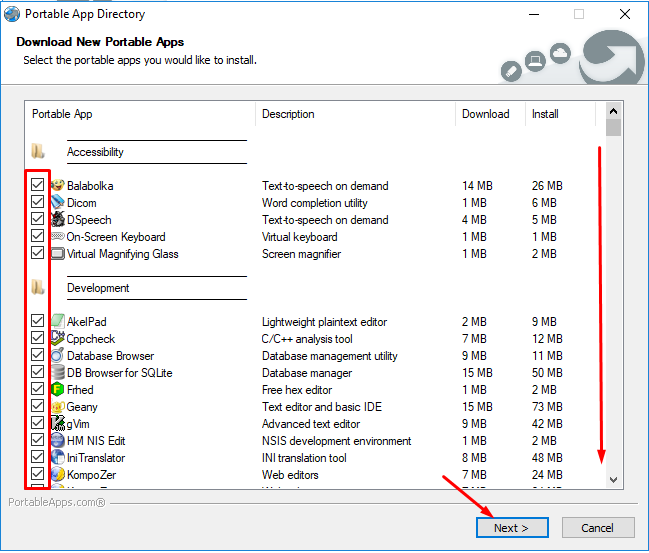Click 'Lightweight plaintext editor' description

(324, 322)
